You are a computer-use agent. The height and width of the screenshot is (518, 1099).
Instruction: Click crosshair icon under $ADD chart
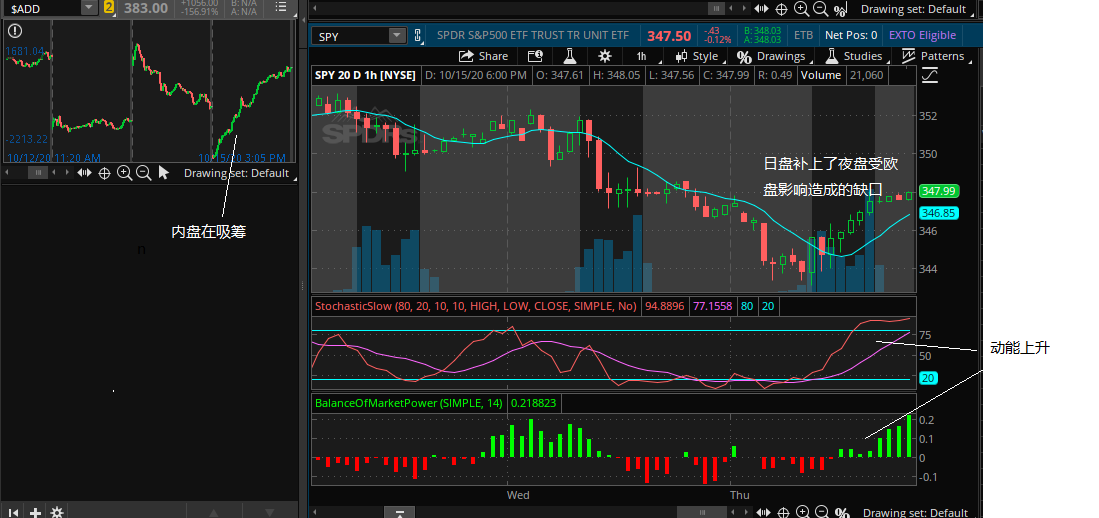click(104, 172)
